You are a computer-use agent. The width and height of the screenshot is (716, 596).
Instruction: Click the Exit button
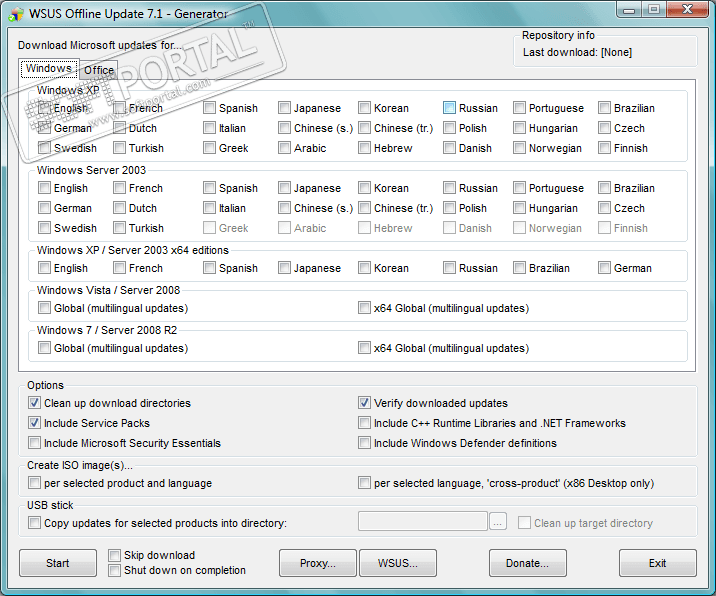658,563
